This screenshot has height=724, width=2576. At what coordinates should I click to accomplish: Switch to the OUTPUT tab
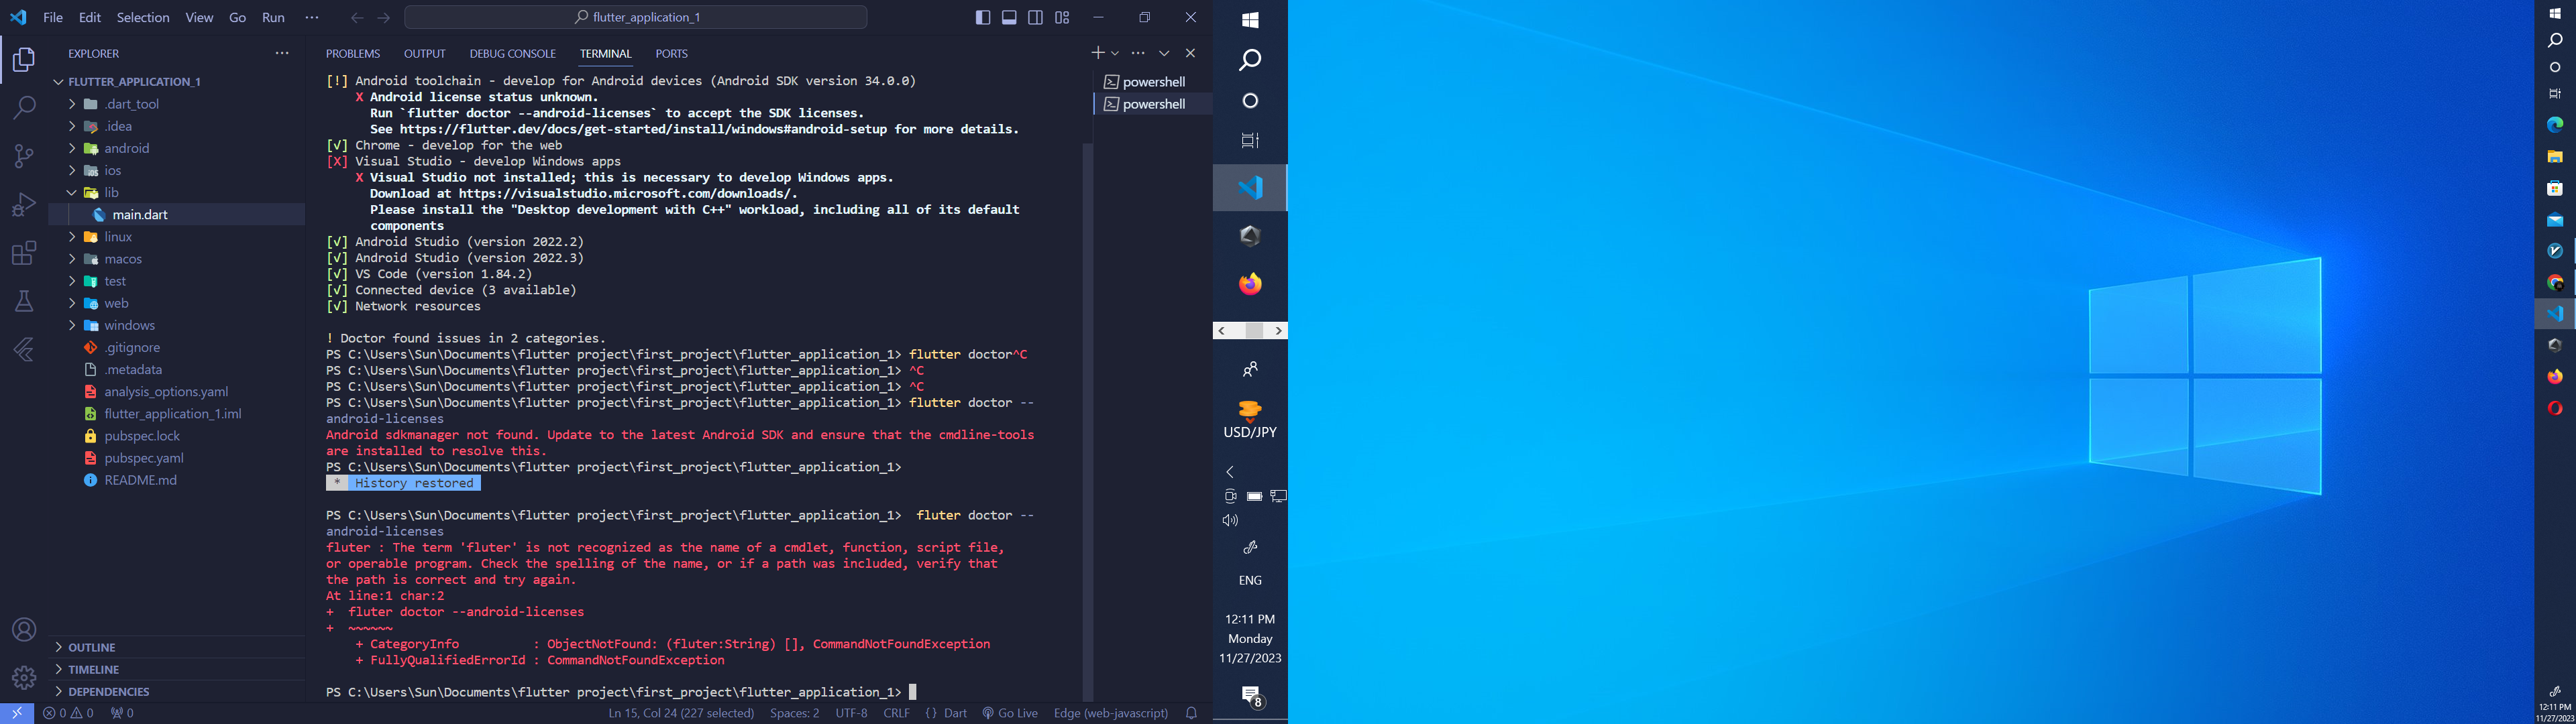425,54
